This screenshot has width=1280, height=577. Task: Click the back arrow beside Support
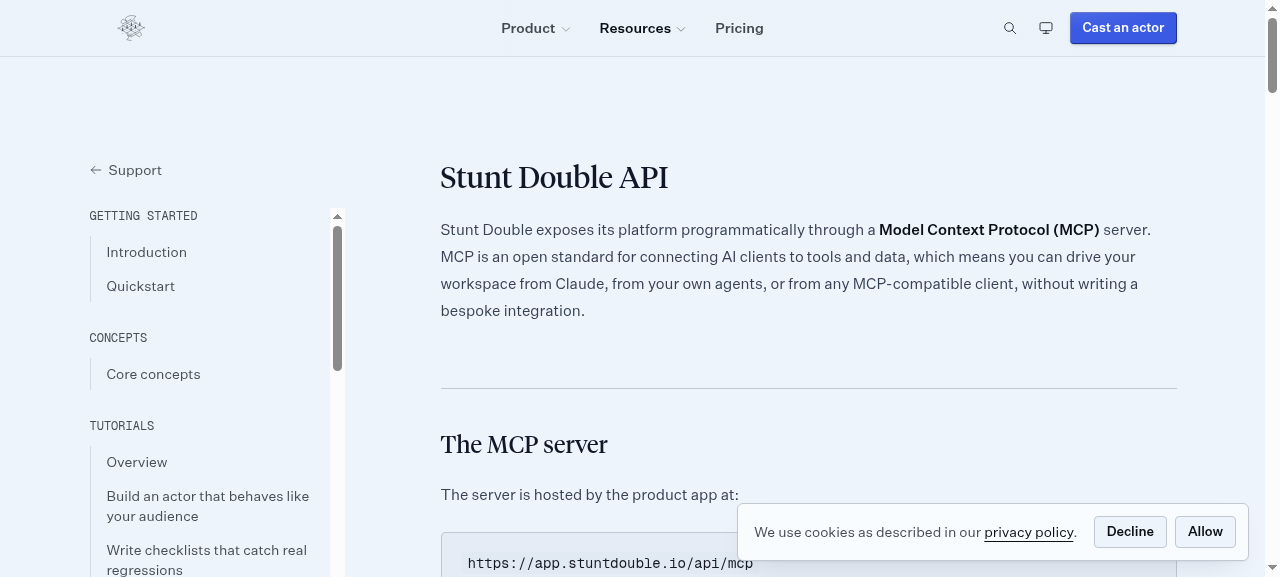96,170
